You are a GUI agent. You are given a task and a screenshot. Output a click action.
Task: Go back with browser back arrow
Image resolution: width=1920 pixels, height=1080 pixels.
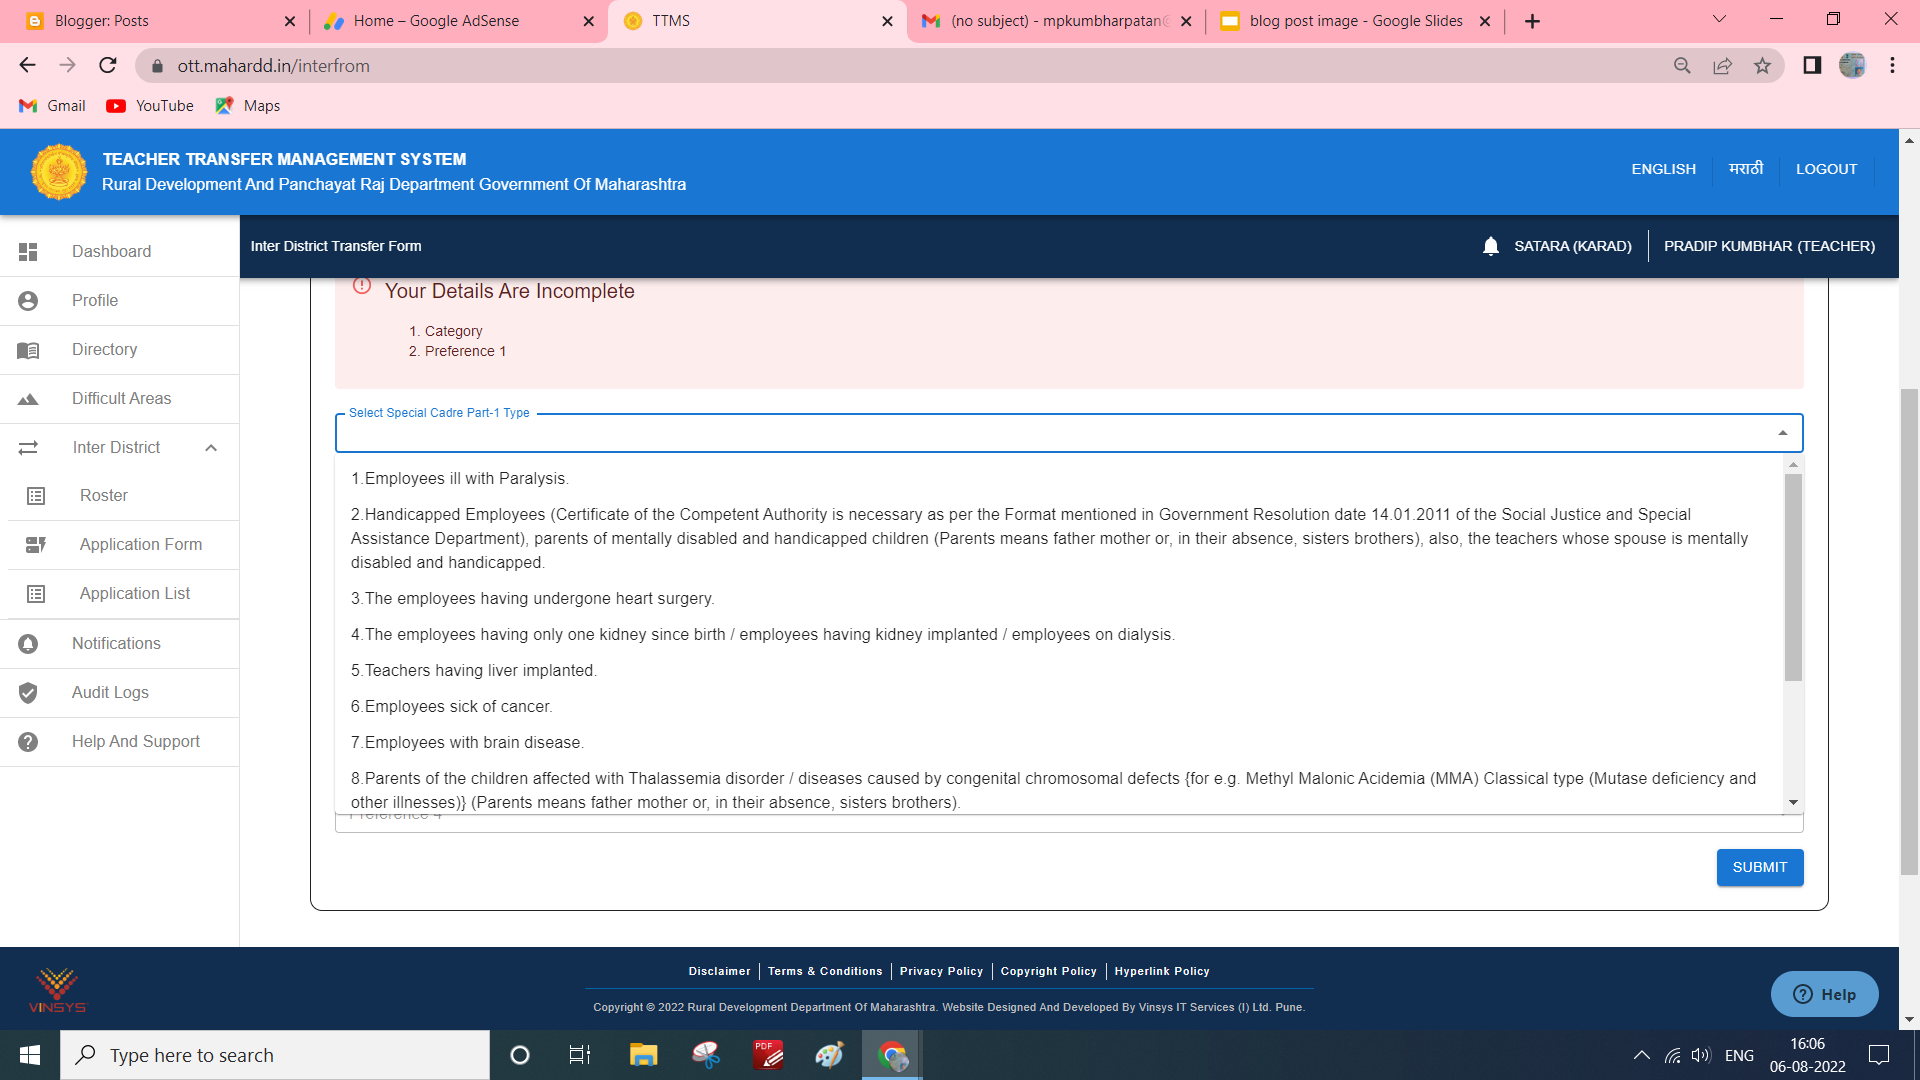[x=27, y=66]
